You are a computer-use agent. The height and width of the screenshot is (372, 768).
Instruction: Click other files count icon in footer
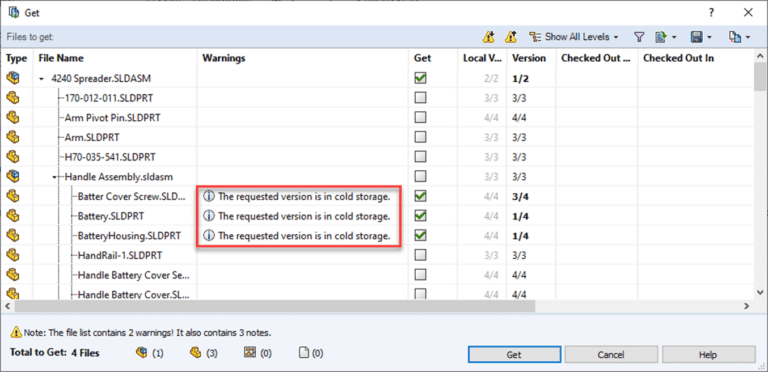point(303,353)
